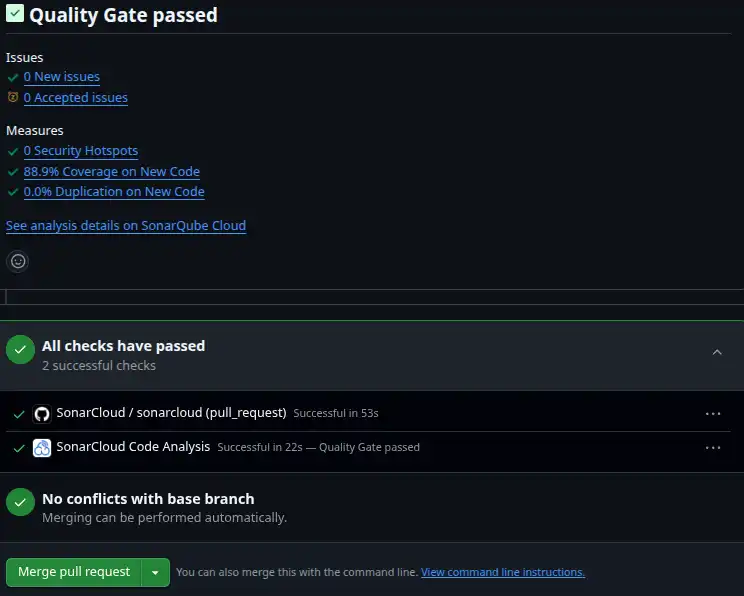Click the green Quality Gate passed checkmark
The width and height of the screenshot is (744, 596).
(x=15, y=14)
